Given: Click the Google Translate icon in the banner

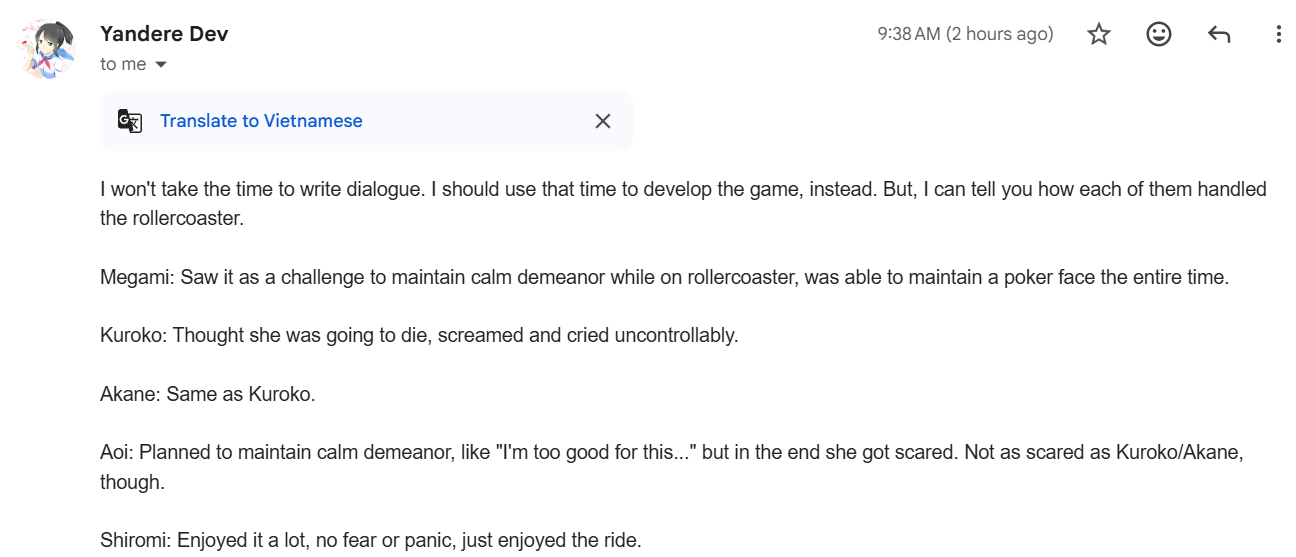Looking at the screenshot, I should pyautogui.click(x=130, y=121).
